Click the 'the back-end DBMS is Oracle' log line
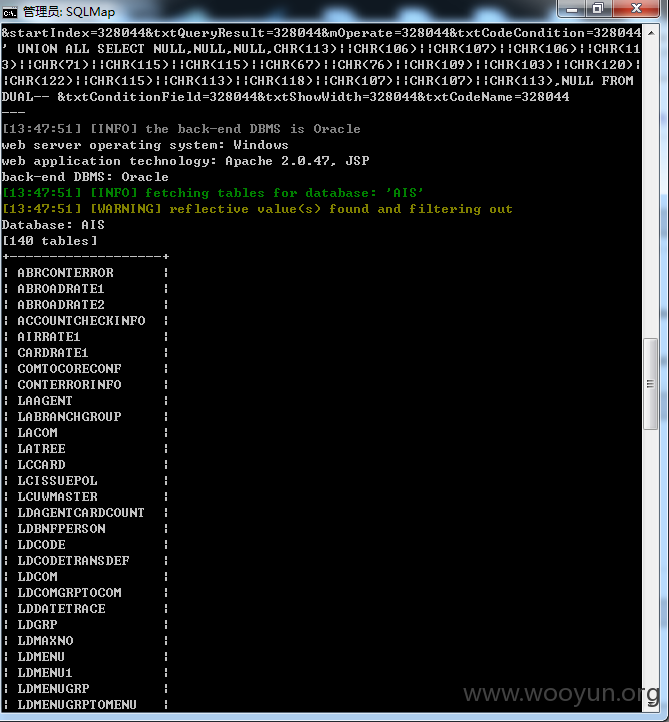This screenshot has height=722, width=669. [181, 129]
